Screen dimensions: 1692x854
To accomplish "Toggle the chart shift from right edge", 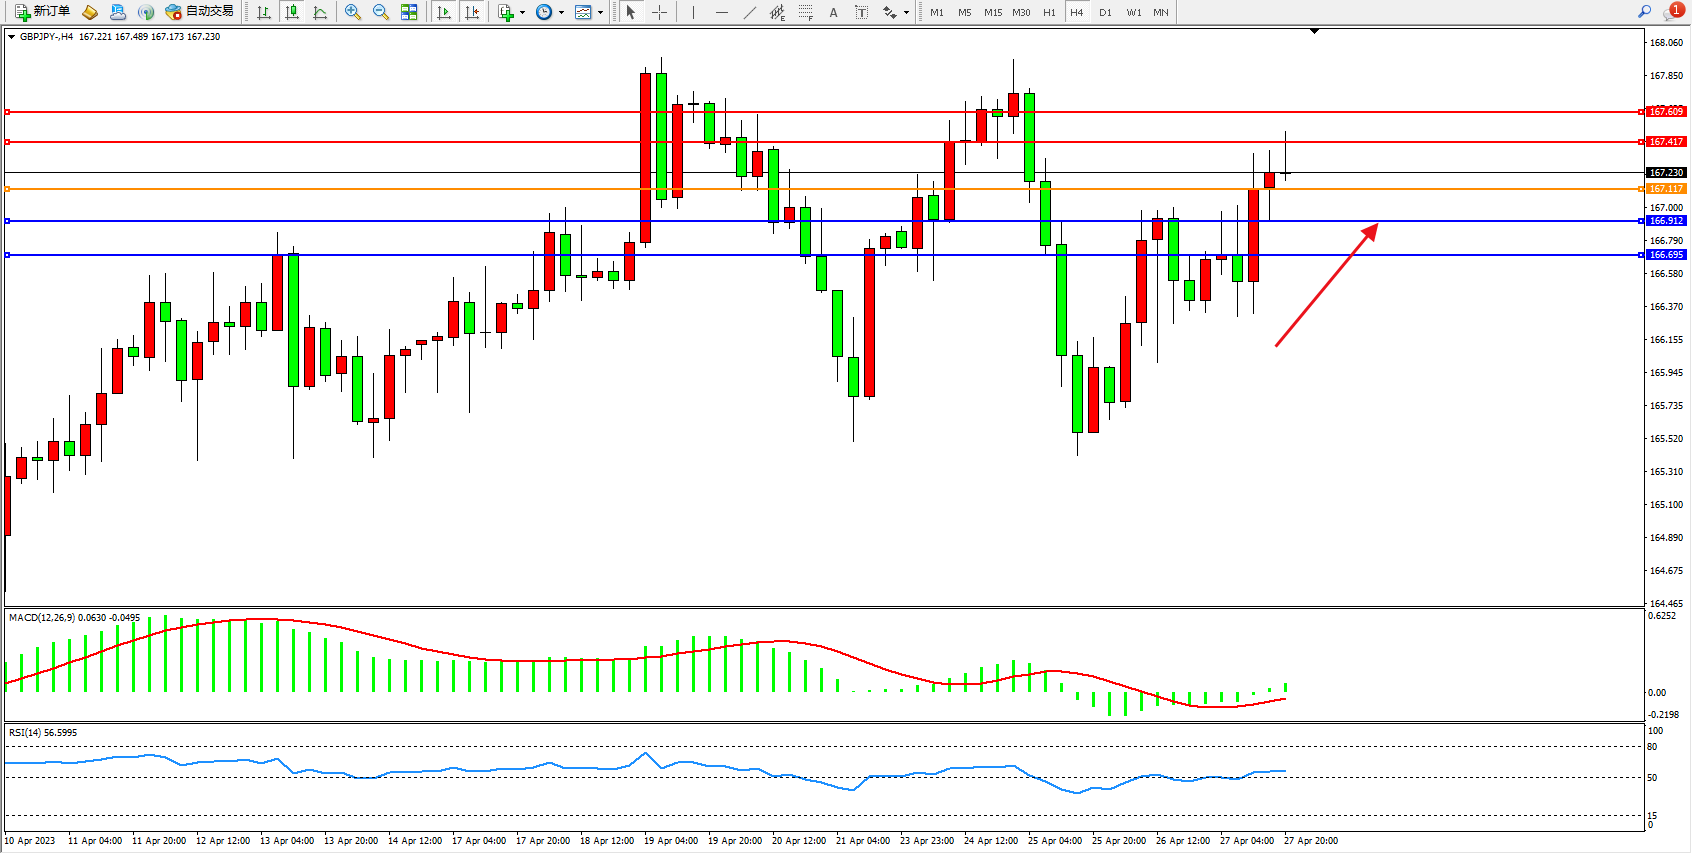I will tap(472, 12).
